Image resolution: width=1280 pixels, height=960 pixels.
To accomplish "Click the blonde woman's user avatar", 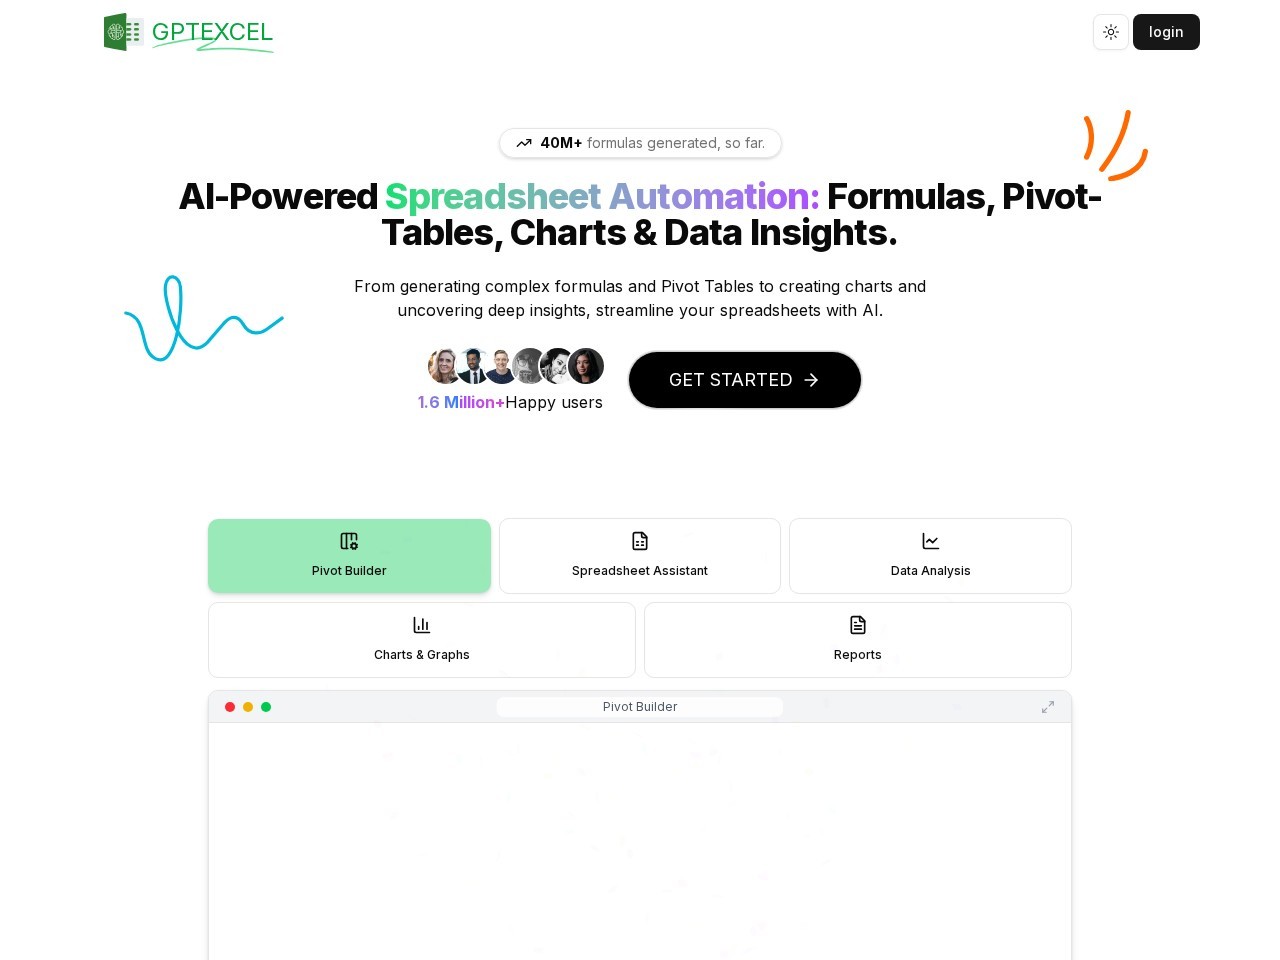I will click(443, 366).
